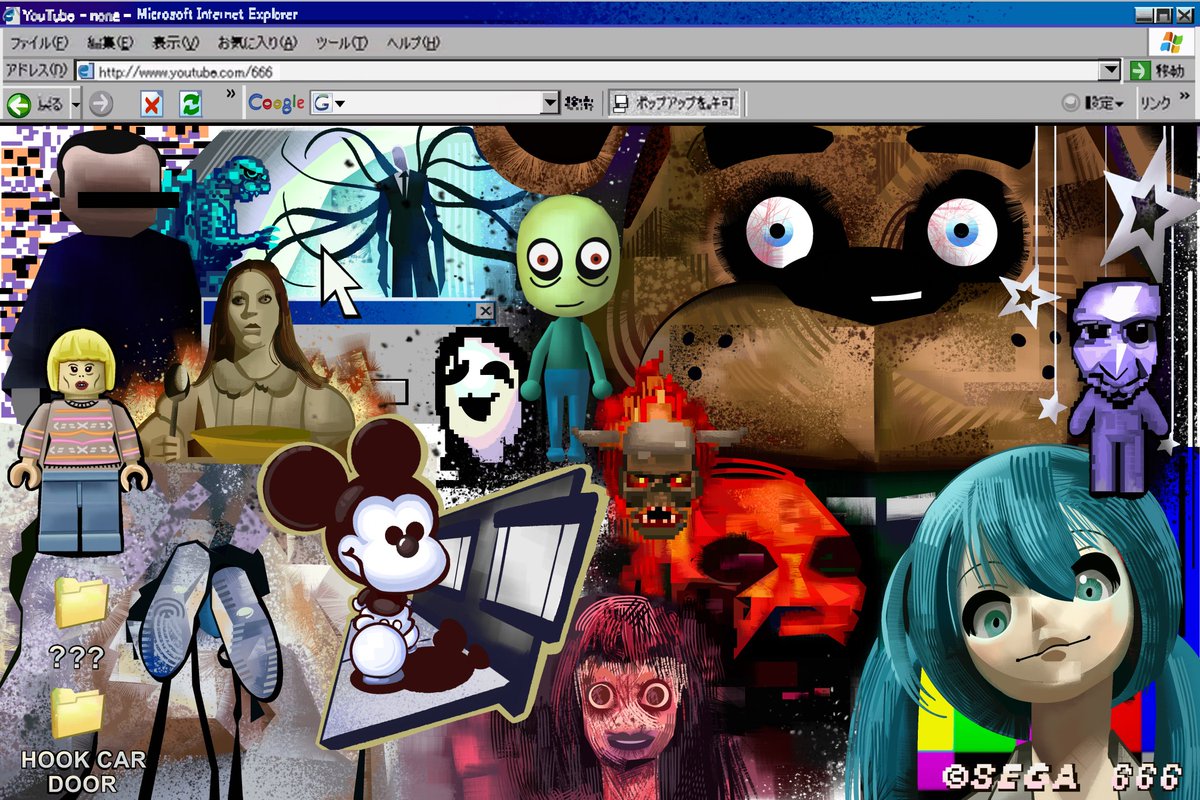Screen dimensions: 1200x800
Task: Open the Back button history dropdown arrow
Action: pyautogui.click(x=76, y=103)
